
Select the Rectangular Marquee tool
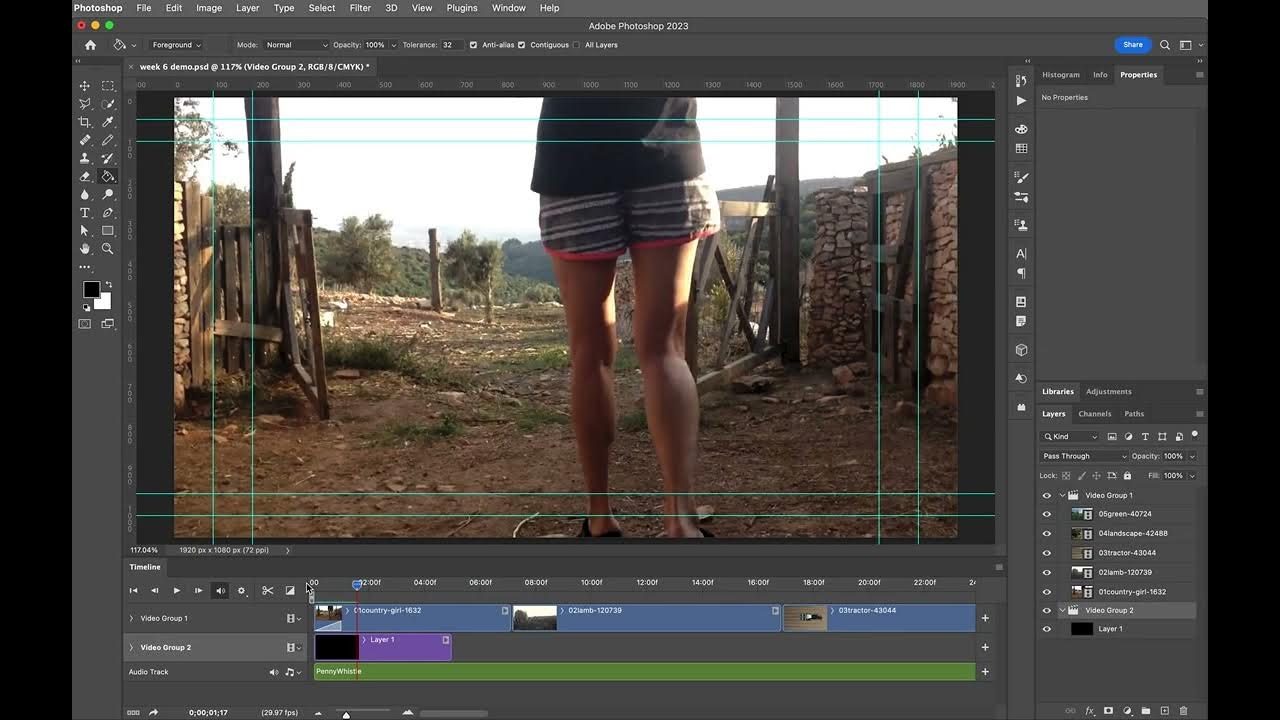(108, 86)
